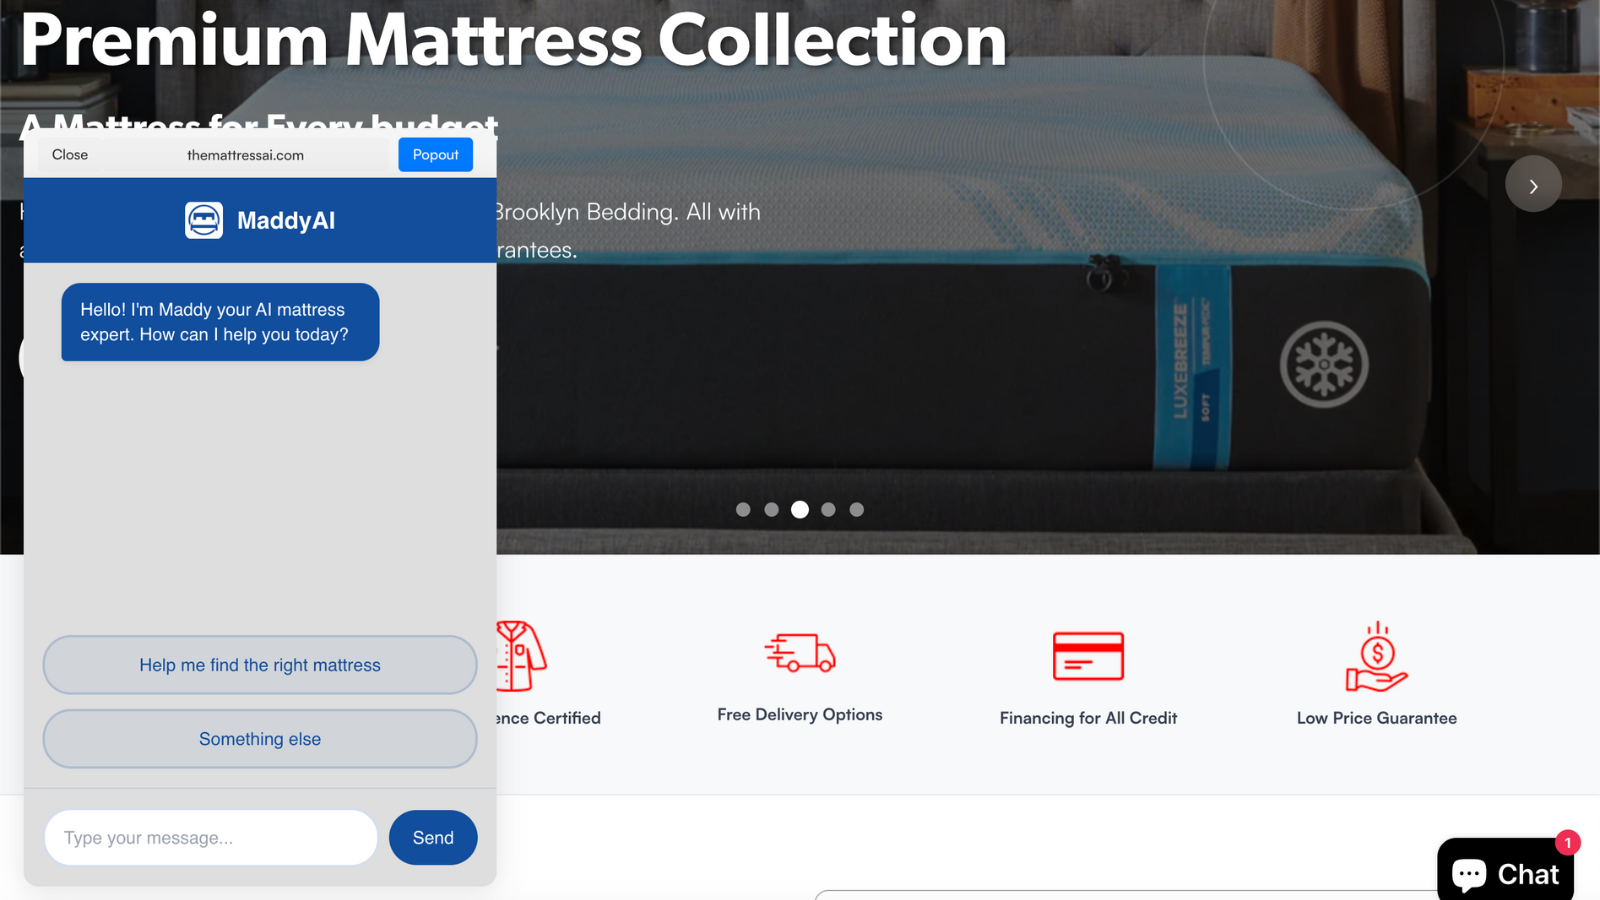The image size is (1600, 900).
Task: Click the chat notification badge showing 1
Action: click(1567, 843)
